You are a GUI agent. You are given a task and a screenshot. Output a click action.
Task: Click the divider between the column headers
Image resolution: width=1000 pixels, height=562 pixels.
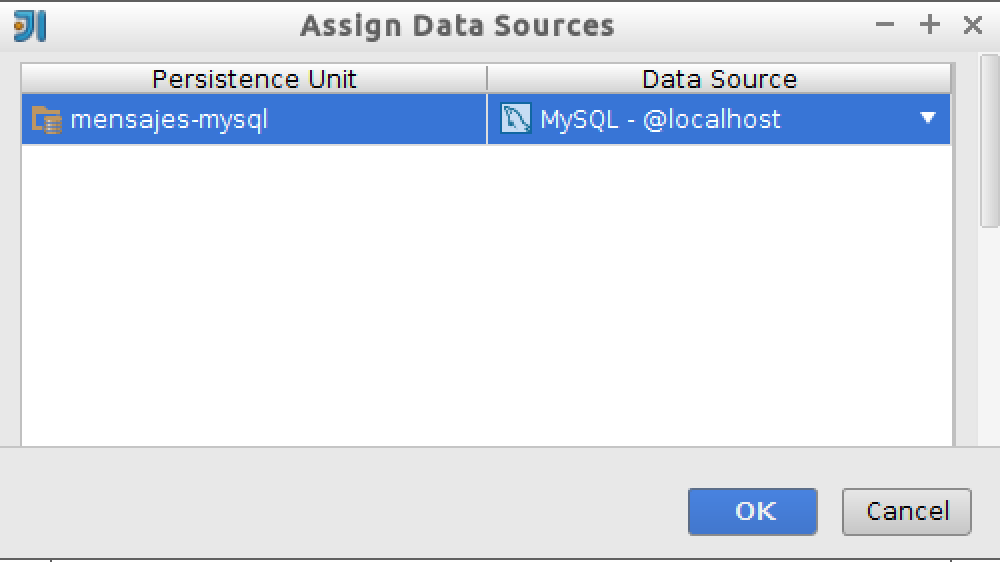[x=487, y=79]
